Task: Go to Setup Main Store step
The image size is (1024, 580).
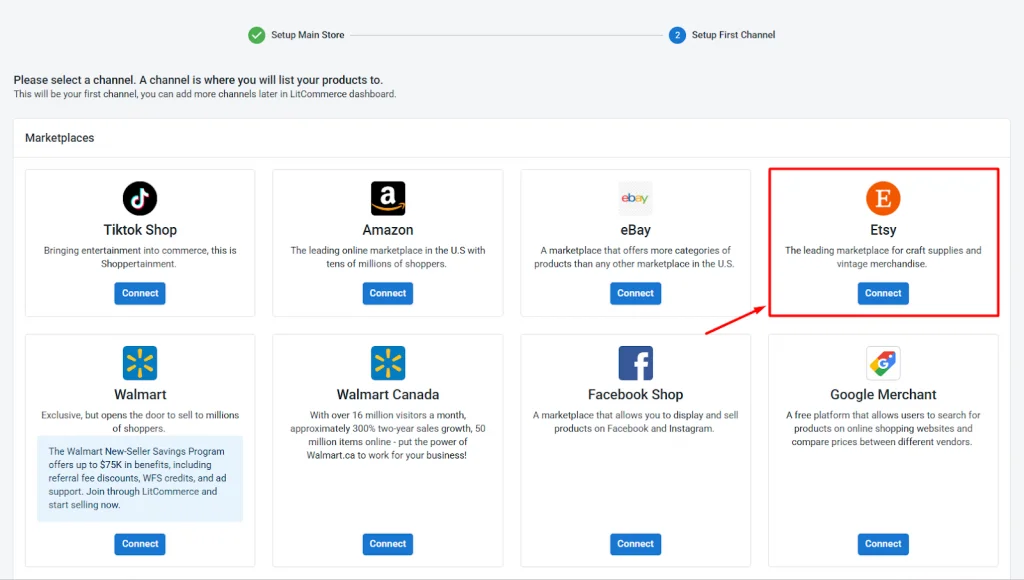Action: (x=297, y=35)
